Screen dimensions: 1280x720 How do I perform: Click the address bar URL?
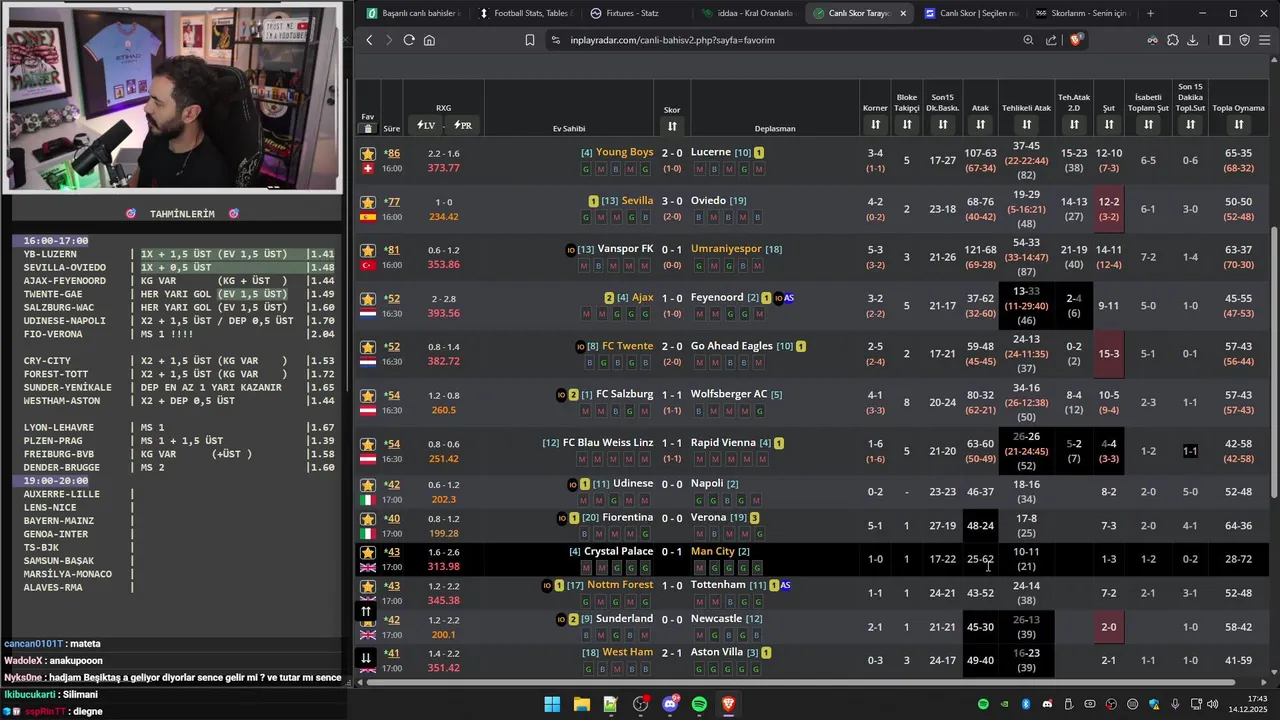point(672,40)
